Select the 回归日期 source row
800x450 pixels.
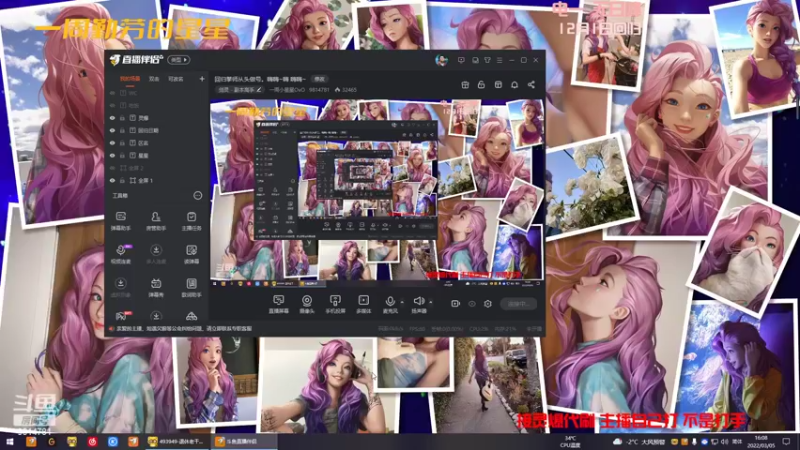[x=158, y=131]
